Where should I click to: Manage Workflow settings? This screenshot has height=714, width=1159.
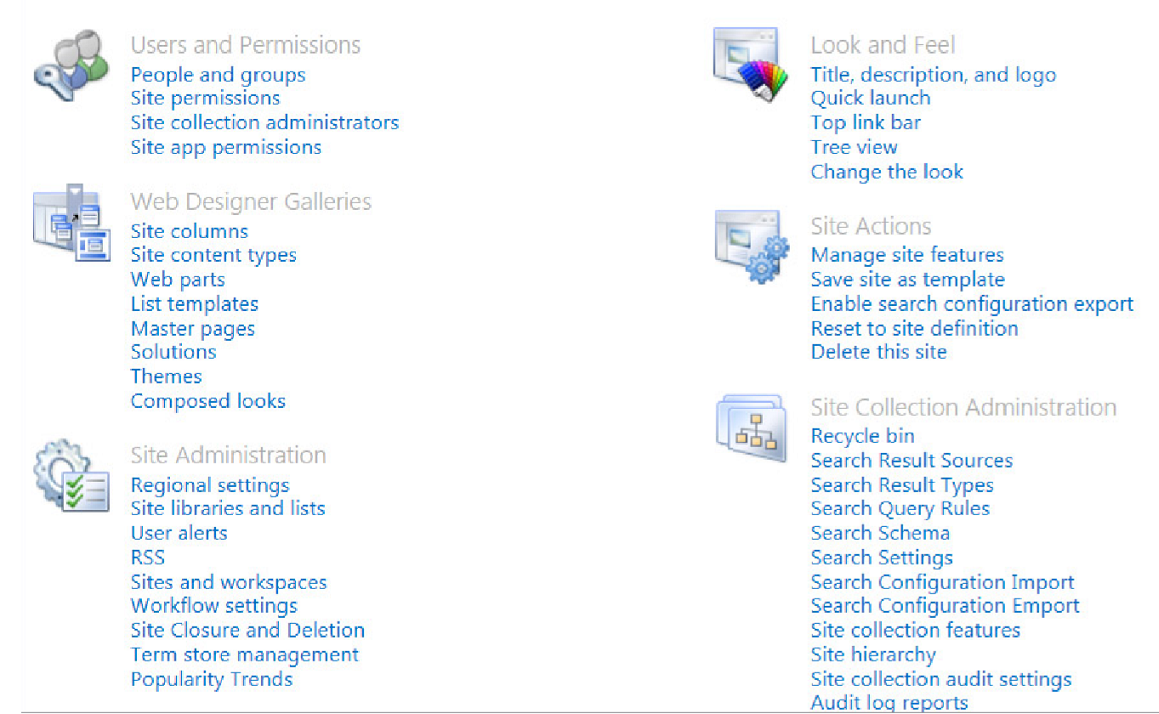coord(213,605)
